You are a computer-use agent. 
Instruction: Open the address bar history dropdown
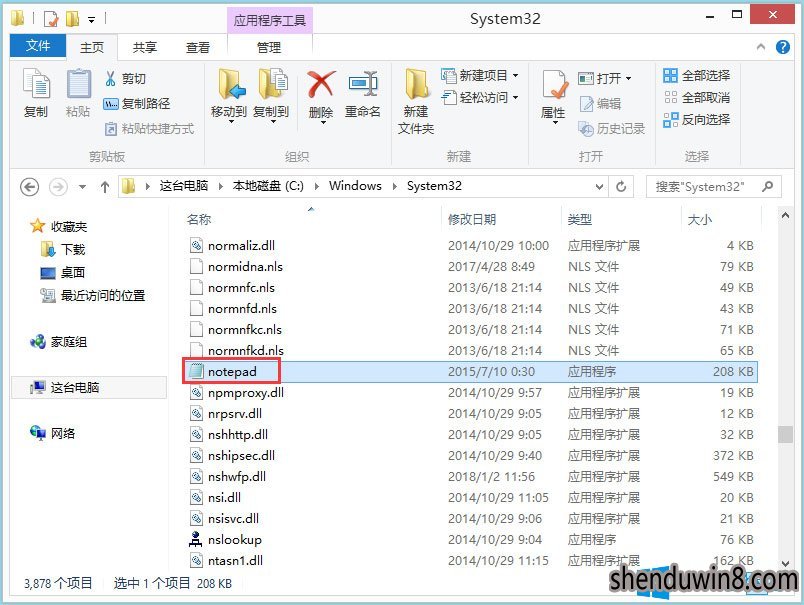click(x=599, y=187)
